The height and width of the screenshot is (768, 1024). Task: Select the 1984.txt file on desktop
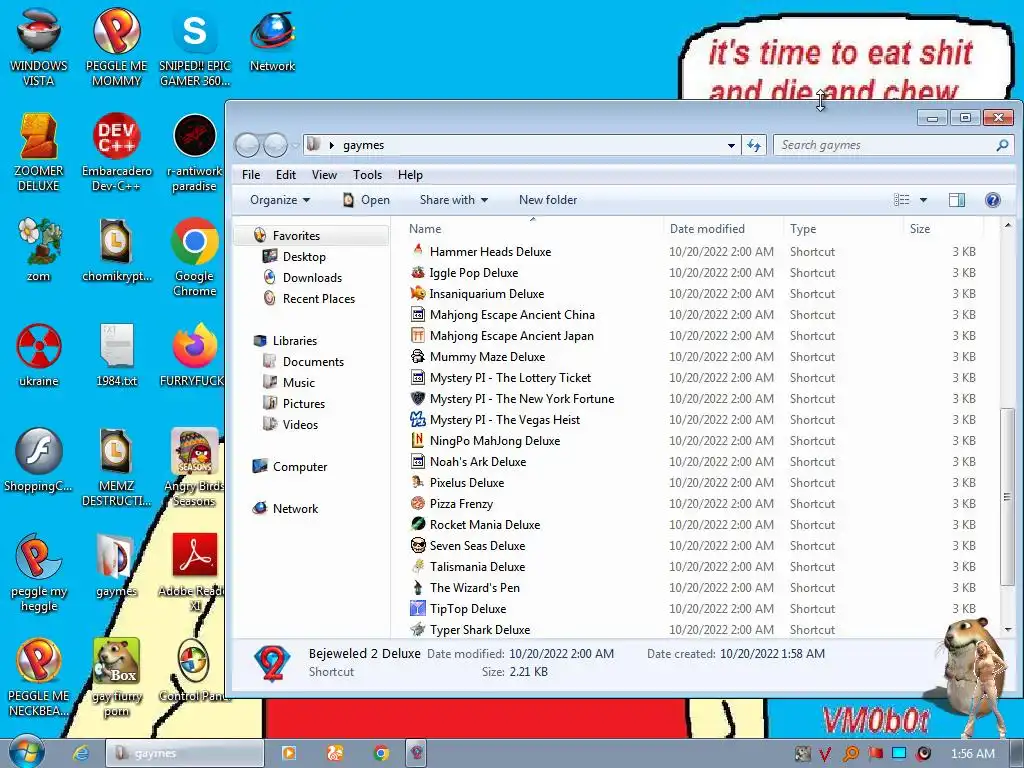(117, 355)
